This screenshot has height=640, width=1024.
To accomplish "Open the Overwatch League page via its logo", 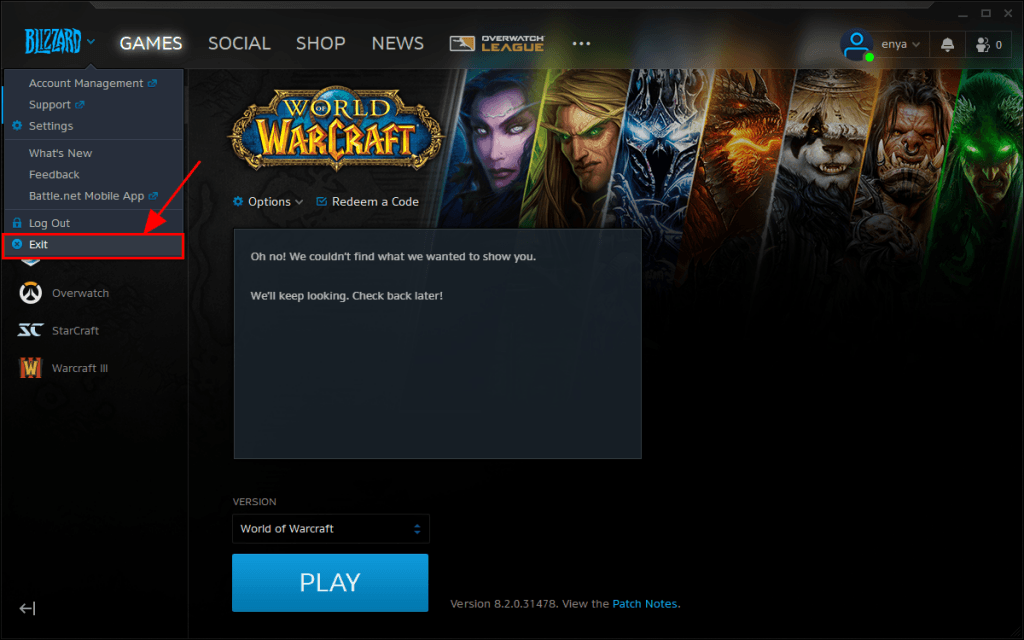I will (x=496, y=43).
